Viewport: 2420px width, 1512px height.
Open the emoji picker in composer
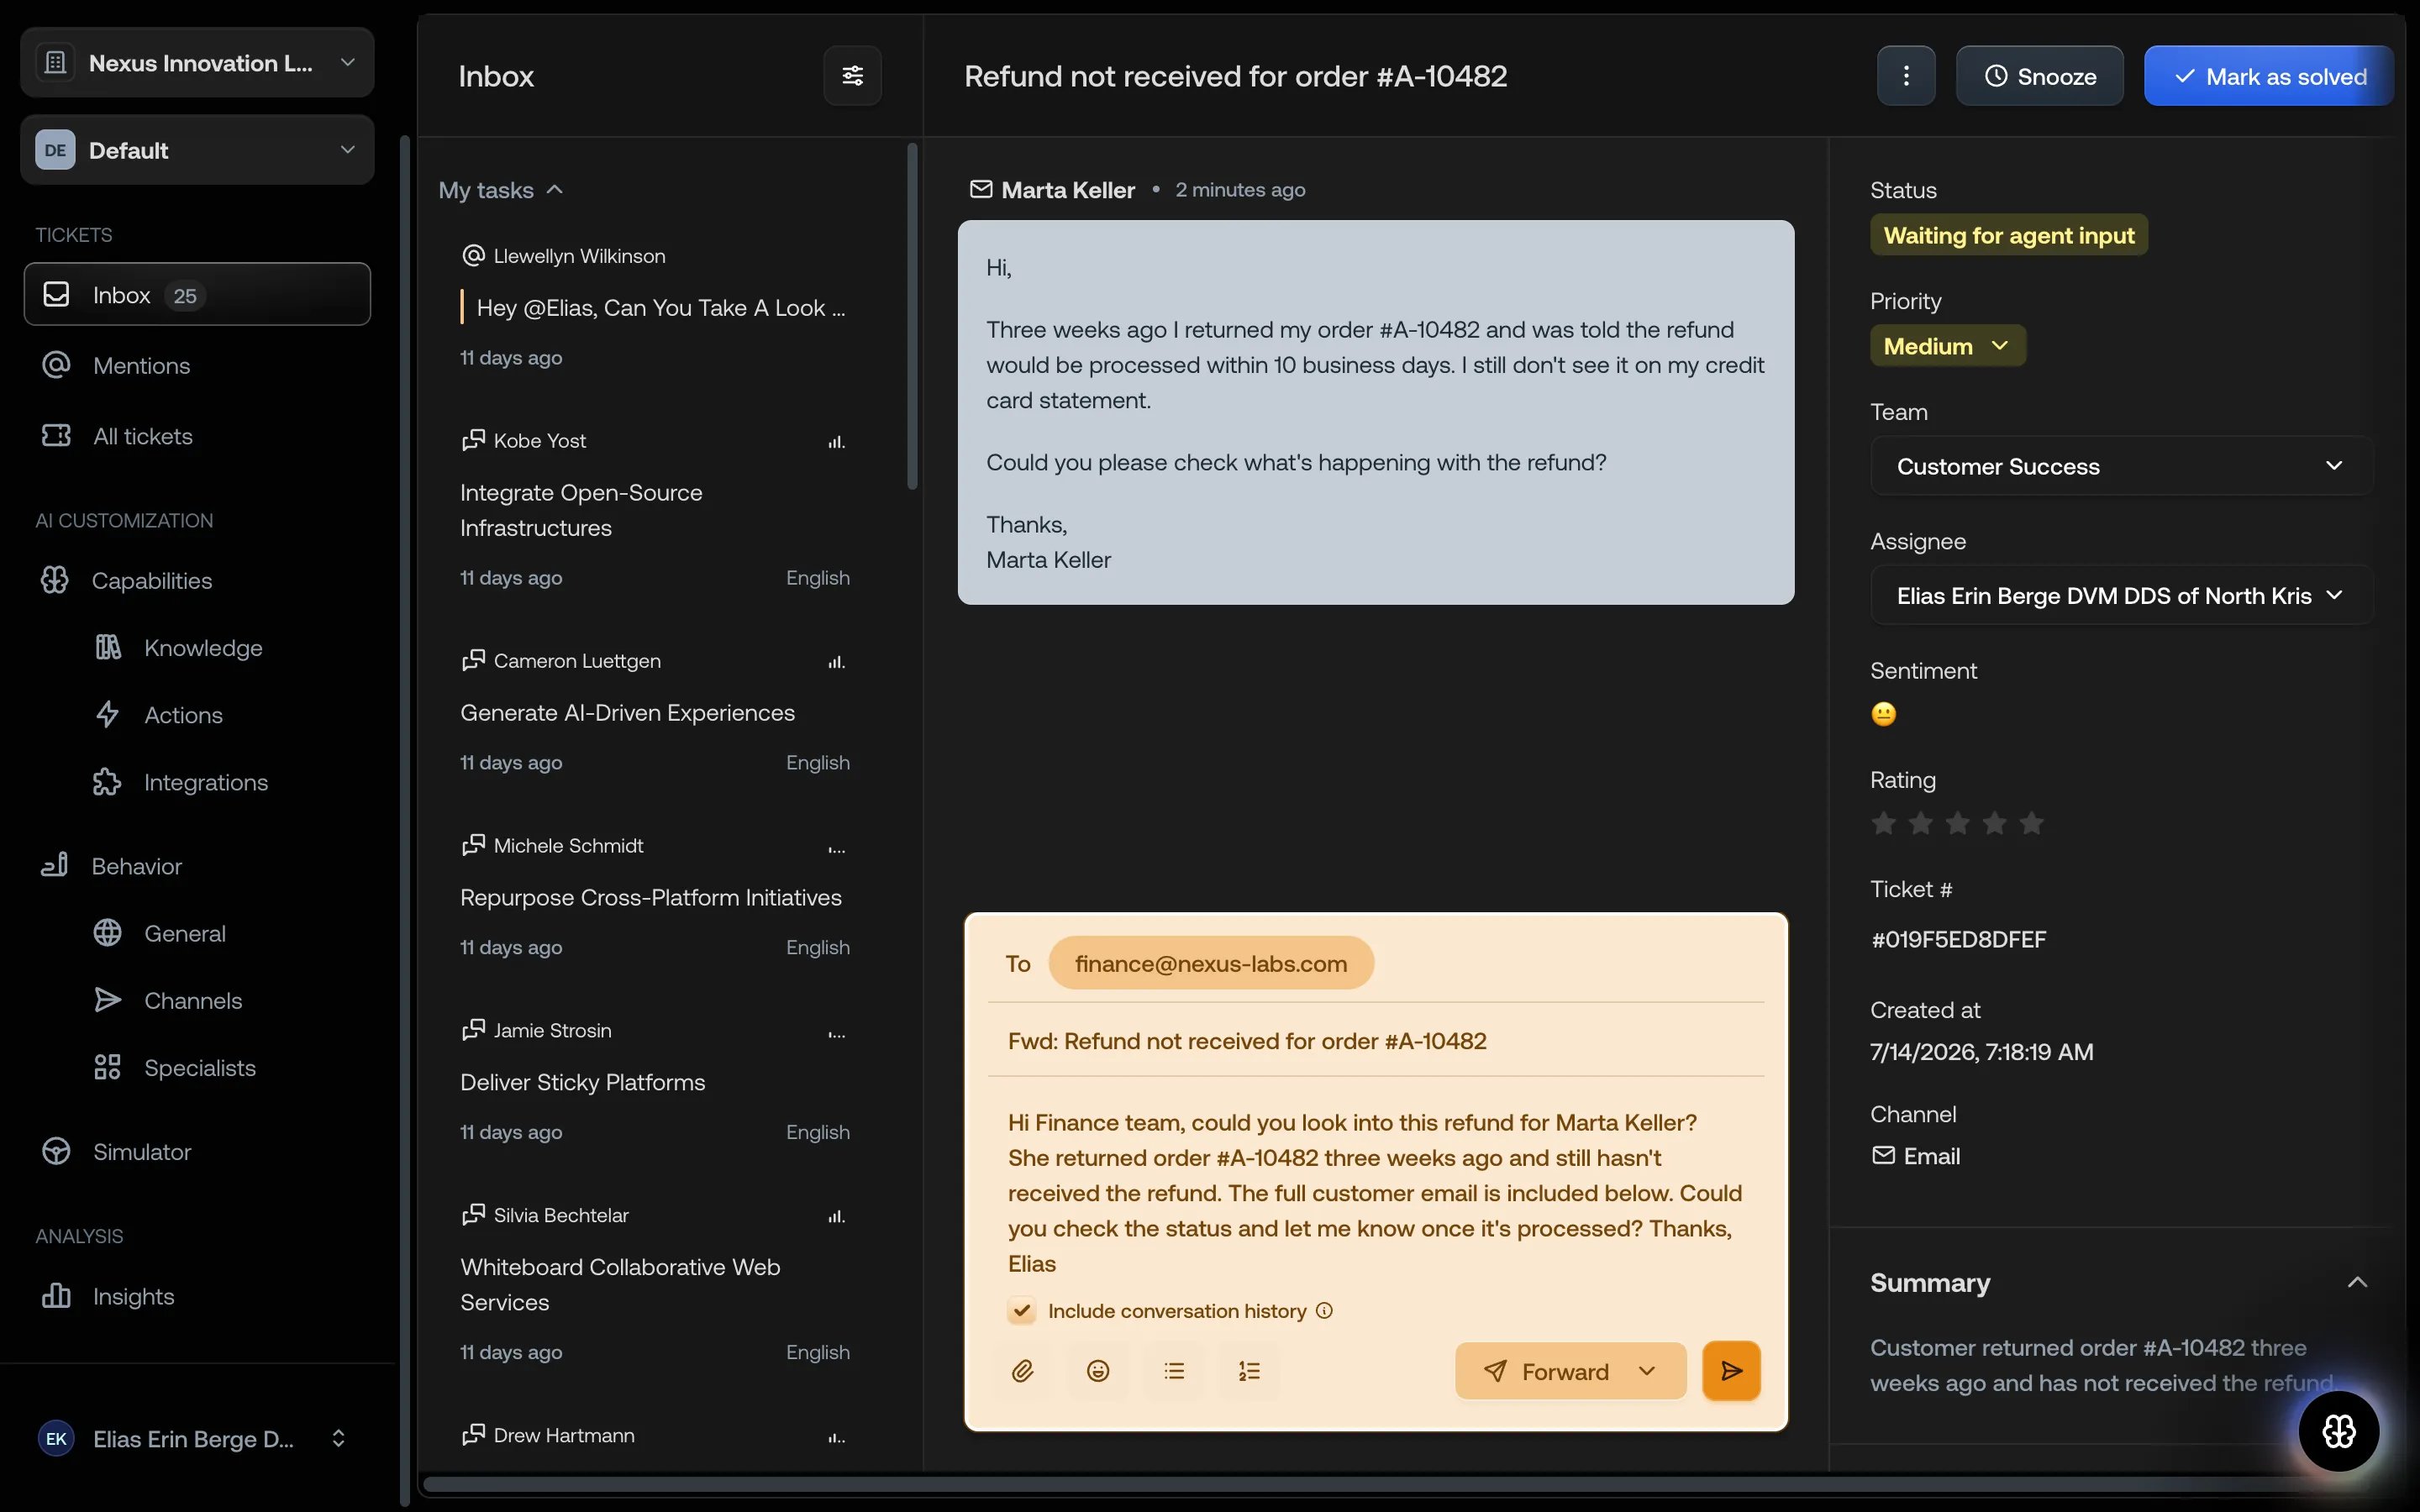pos(1098,1371)
